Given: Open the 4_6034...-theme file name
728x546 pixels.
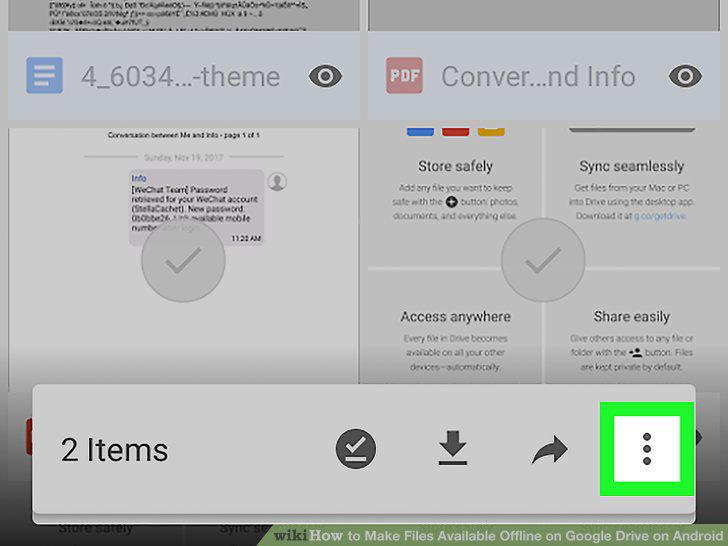Looking at the screenshot, I should point(181,77).
